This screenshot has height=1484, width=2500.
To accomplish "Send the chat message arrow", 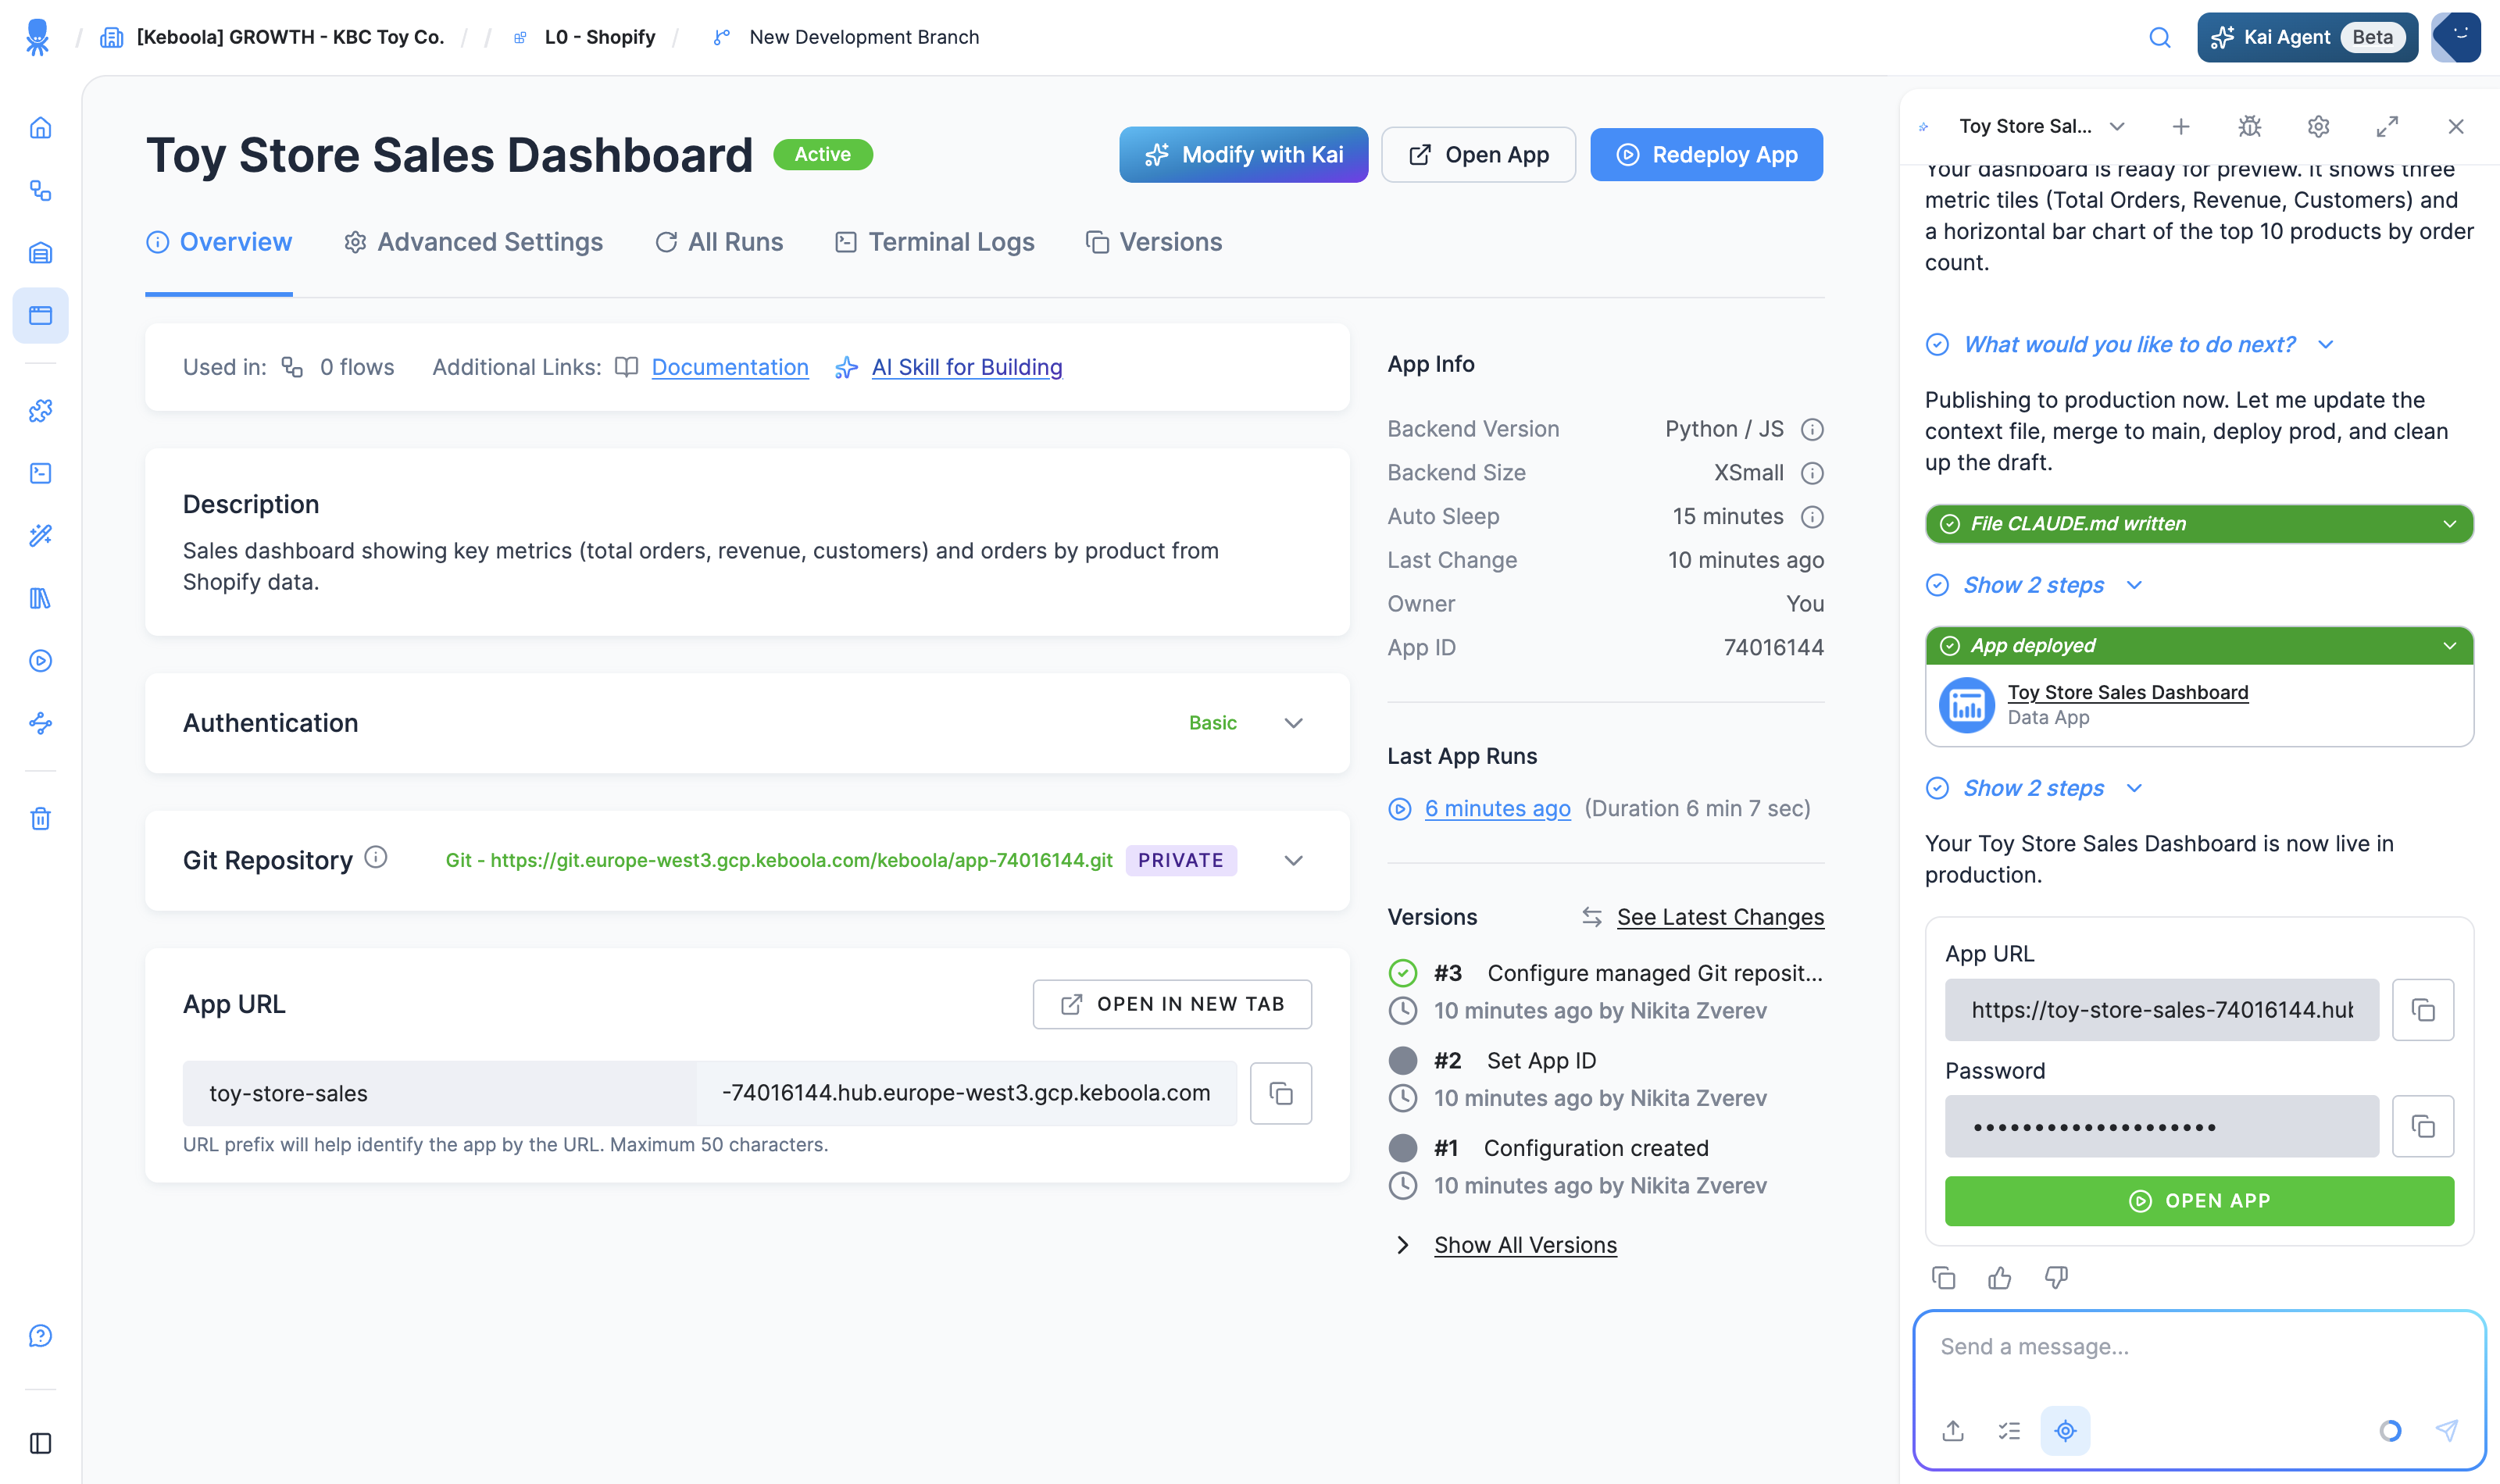I will [x=2447, y=1430].
